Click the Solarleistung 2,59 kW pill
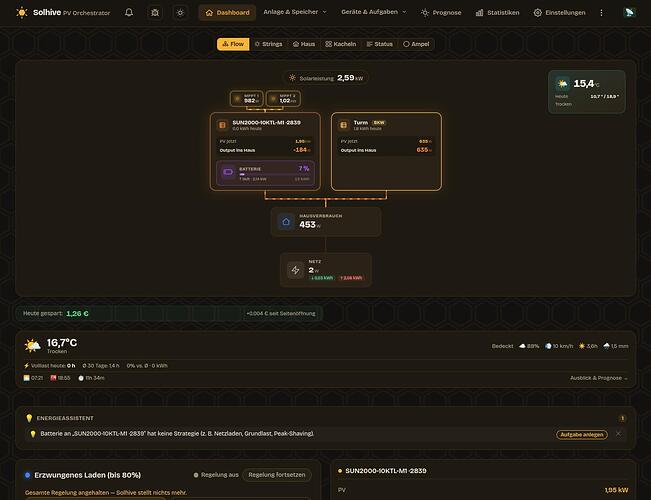651x500 pixels. [x=326, y=78]
